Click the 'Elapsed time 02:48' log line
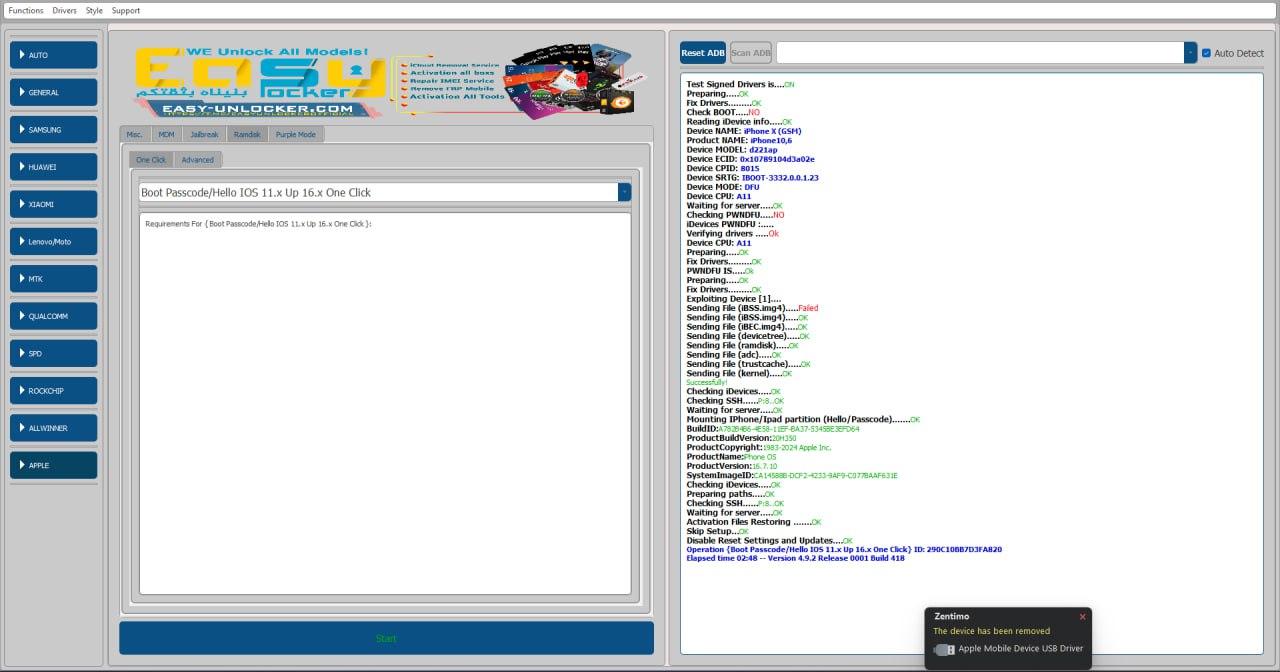 (x=795, y=559)
